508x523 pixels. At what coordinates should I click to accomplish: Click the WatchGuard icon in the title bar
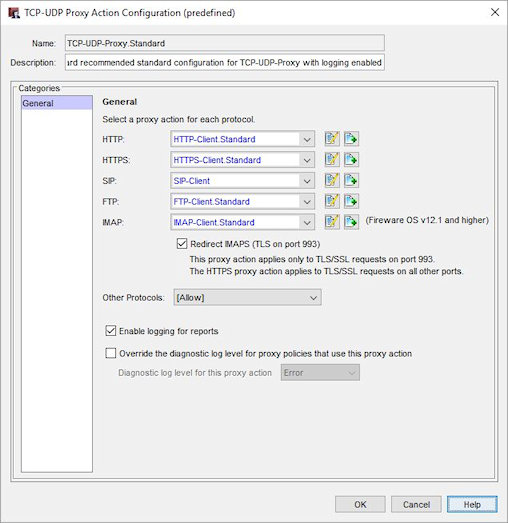pos(14,13)
